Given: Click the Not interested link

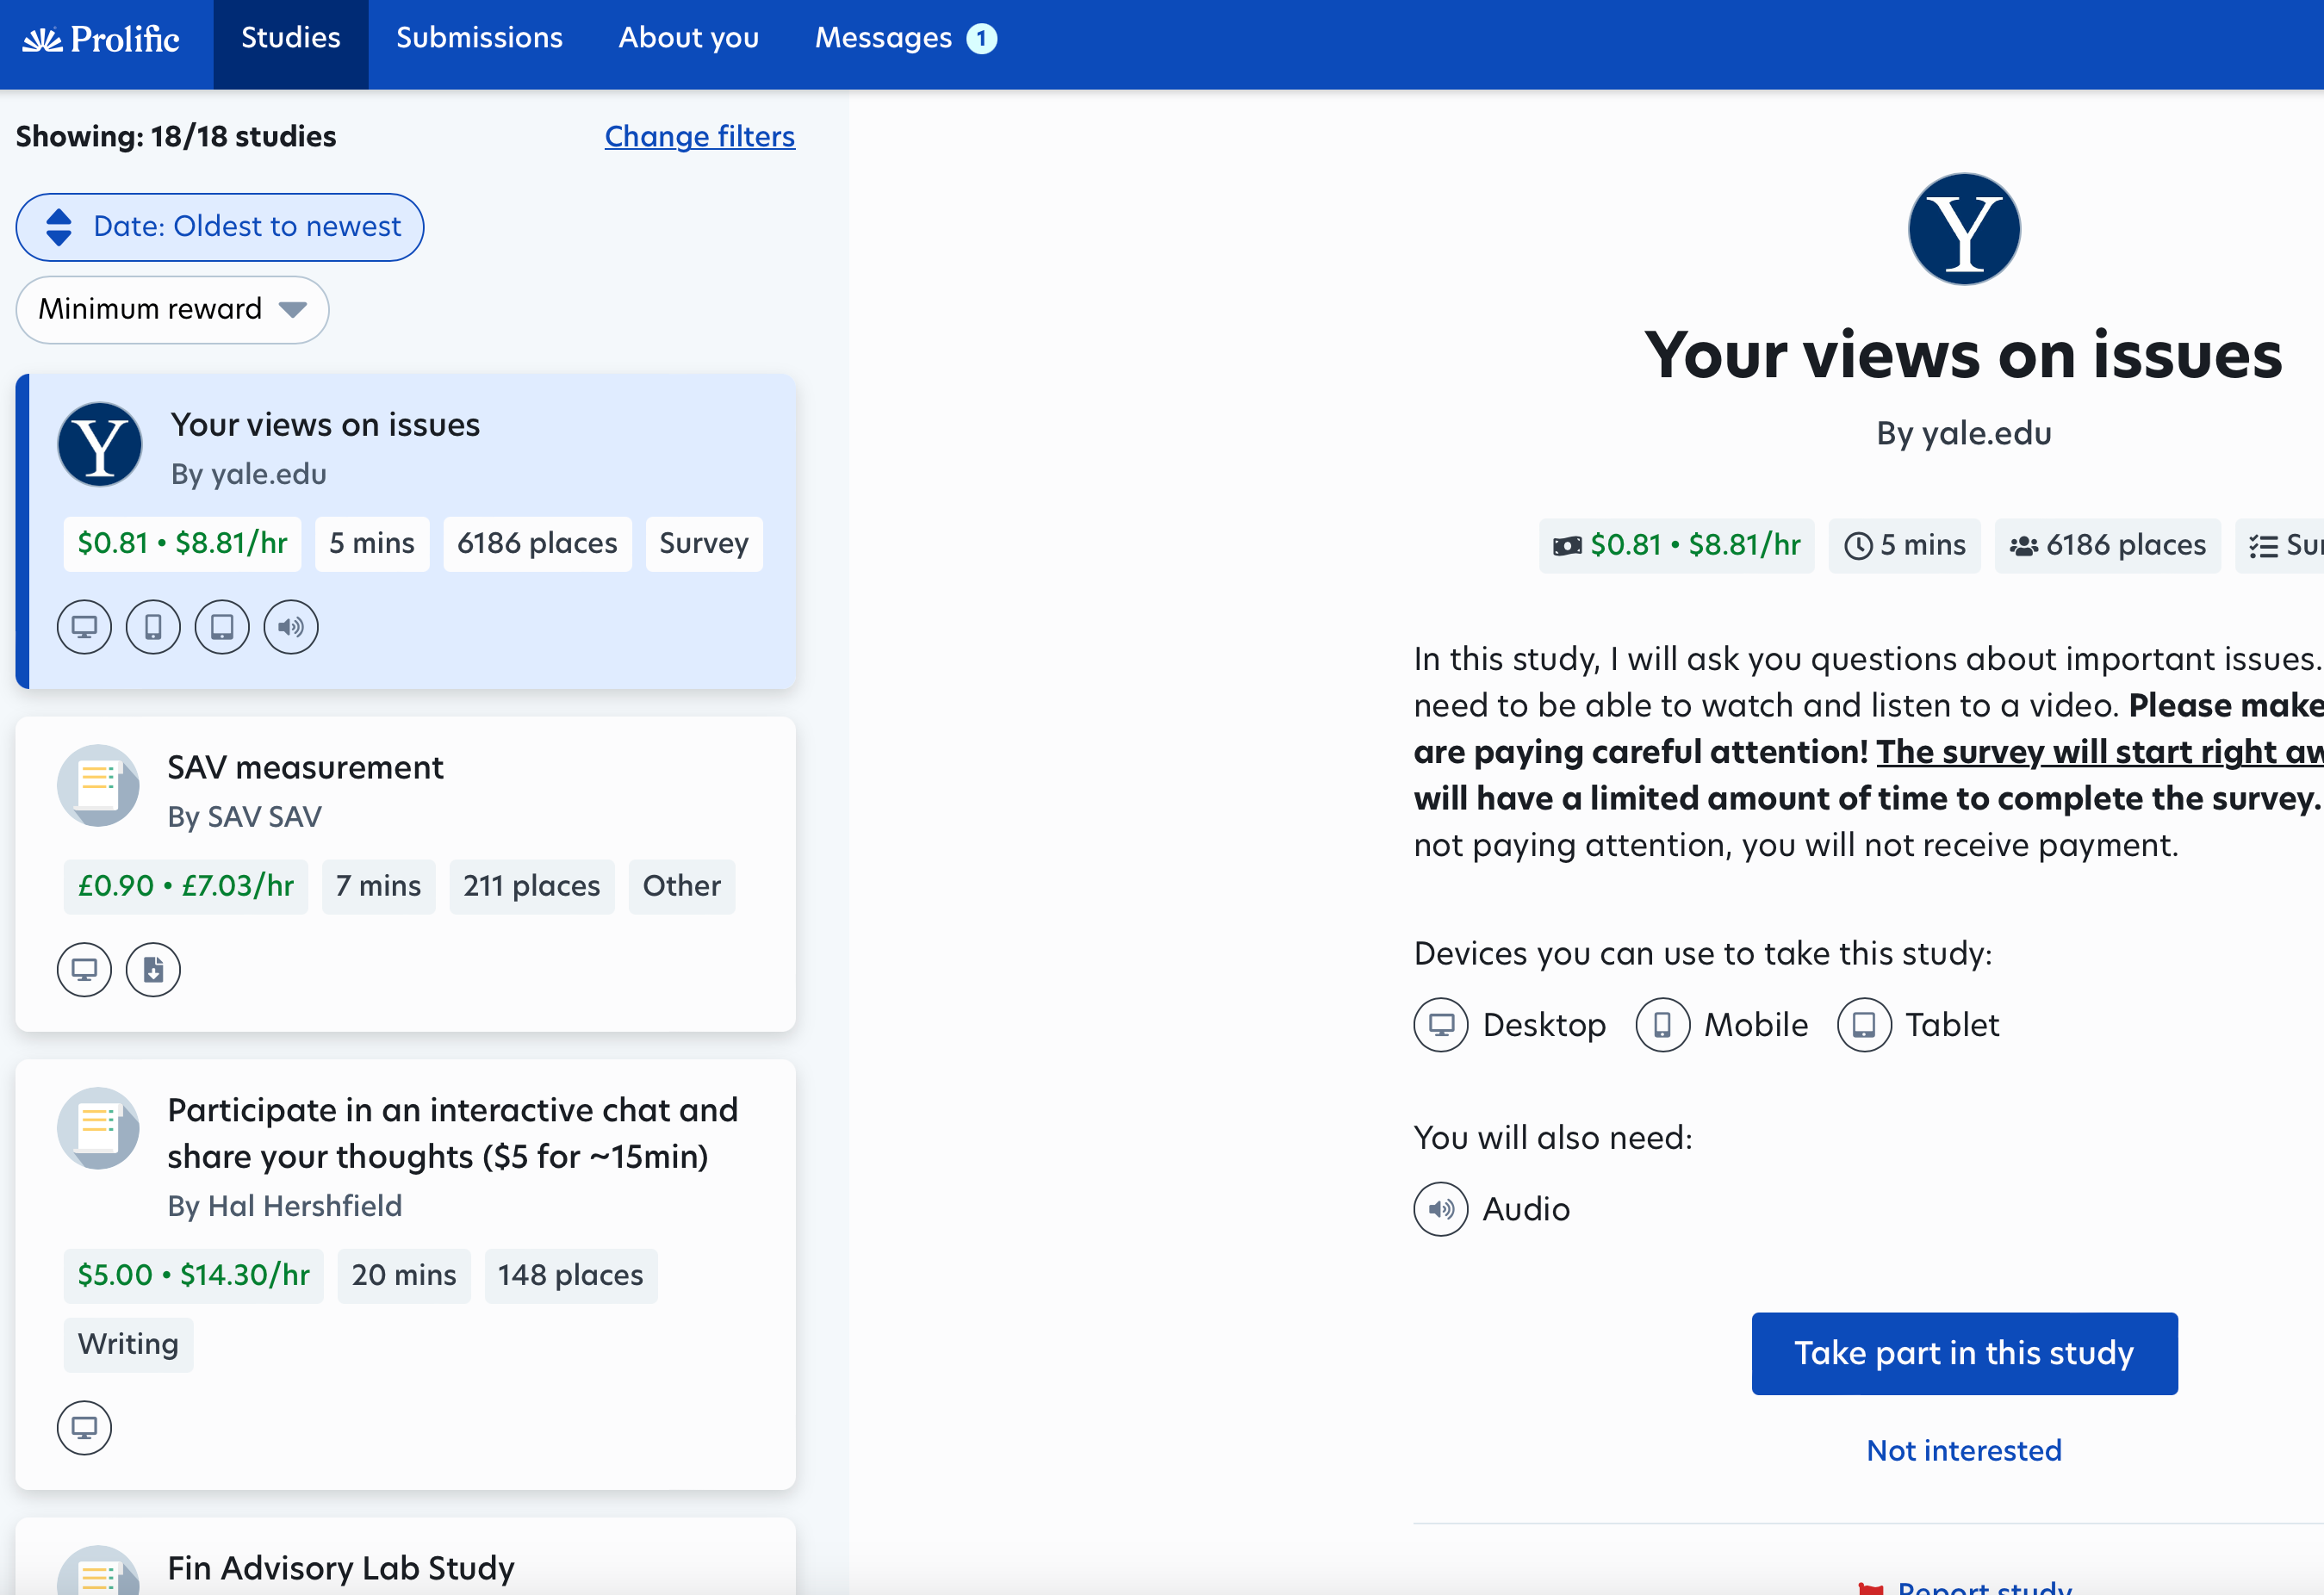Looking at the screenshot, I should [x=1963, y=1450].
